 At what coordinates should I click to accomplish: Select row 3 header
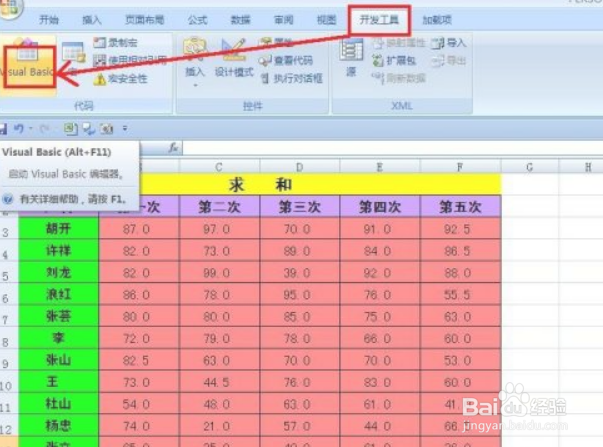point(8,230)
